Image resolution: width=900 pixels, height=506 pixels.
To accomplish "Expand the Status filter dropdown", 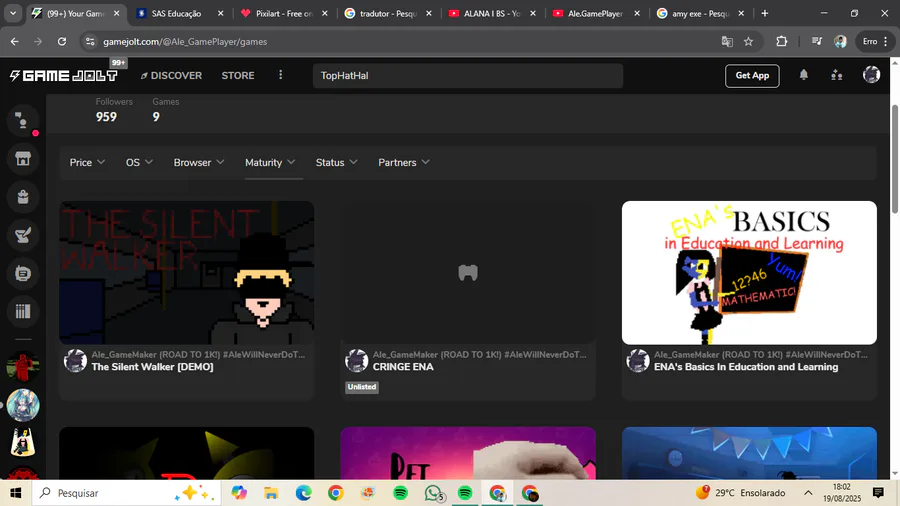I will point(336,162).
